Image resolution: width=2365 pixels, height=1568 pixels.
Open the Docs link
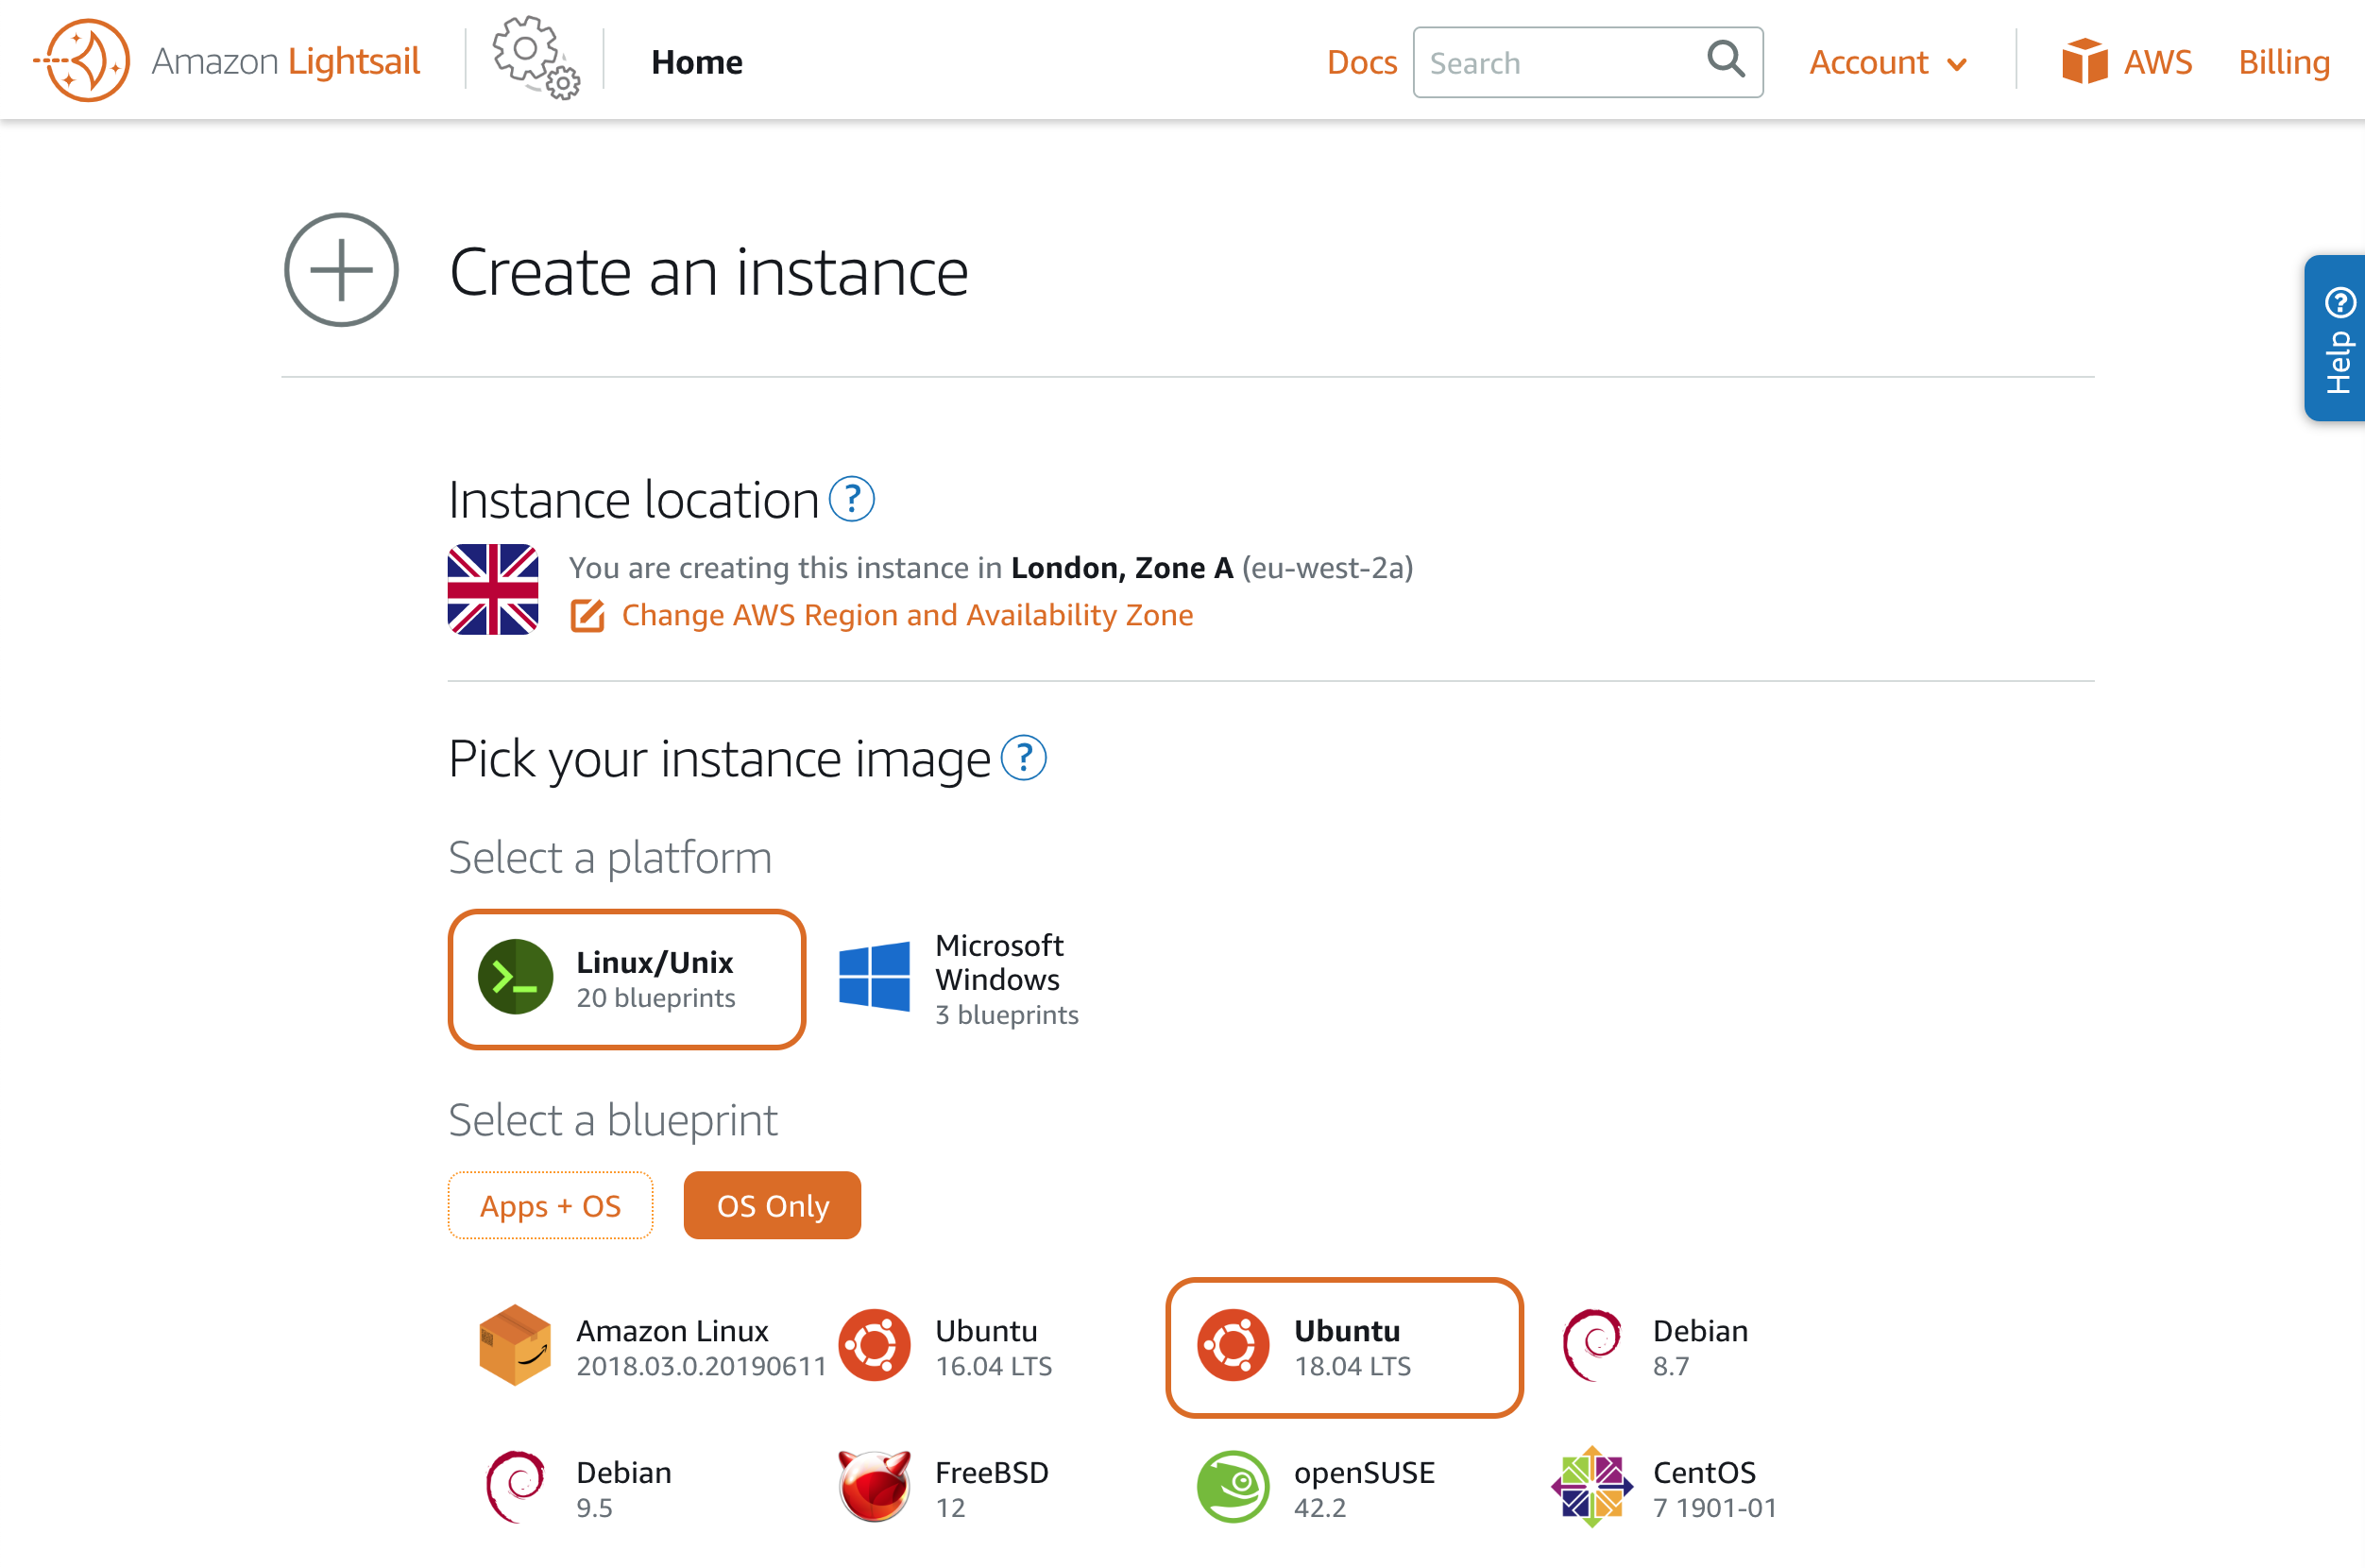click(1361, 62)
